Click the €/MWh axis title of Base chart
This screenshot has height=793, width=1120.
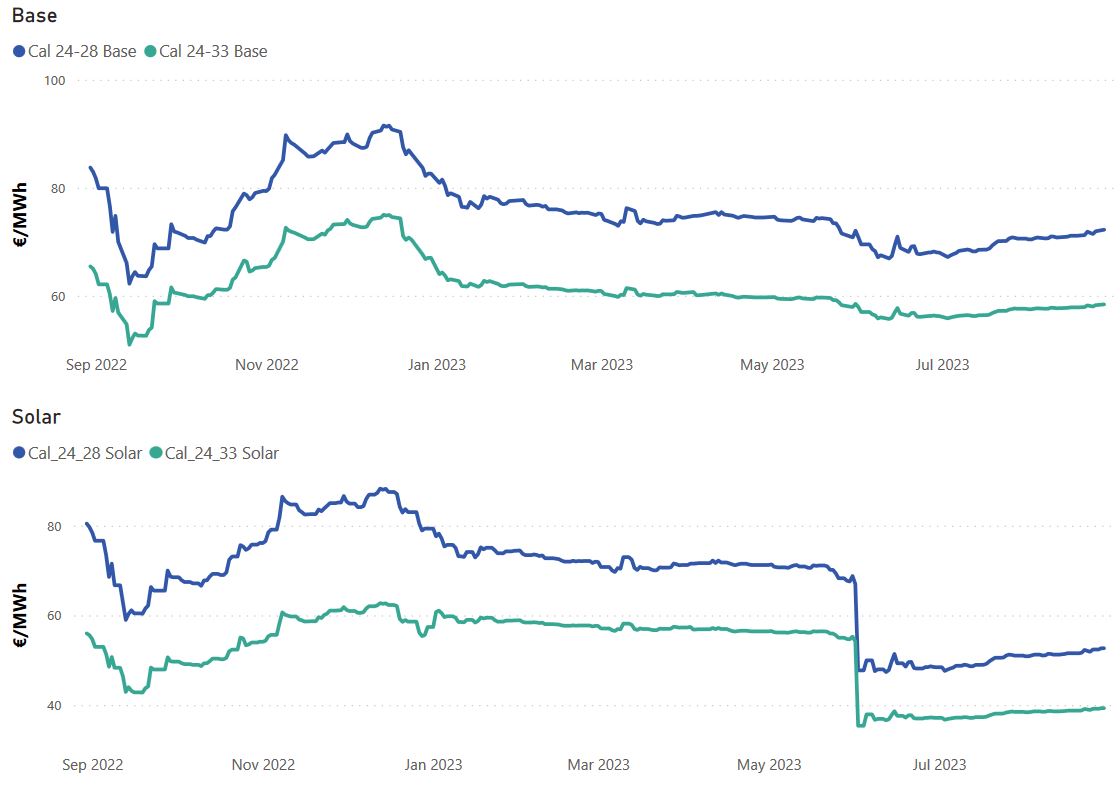click(20, 215)
